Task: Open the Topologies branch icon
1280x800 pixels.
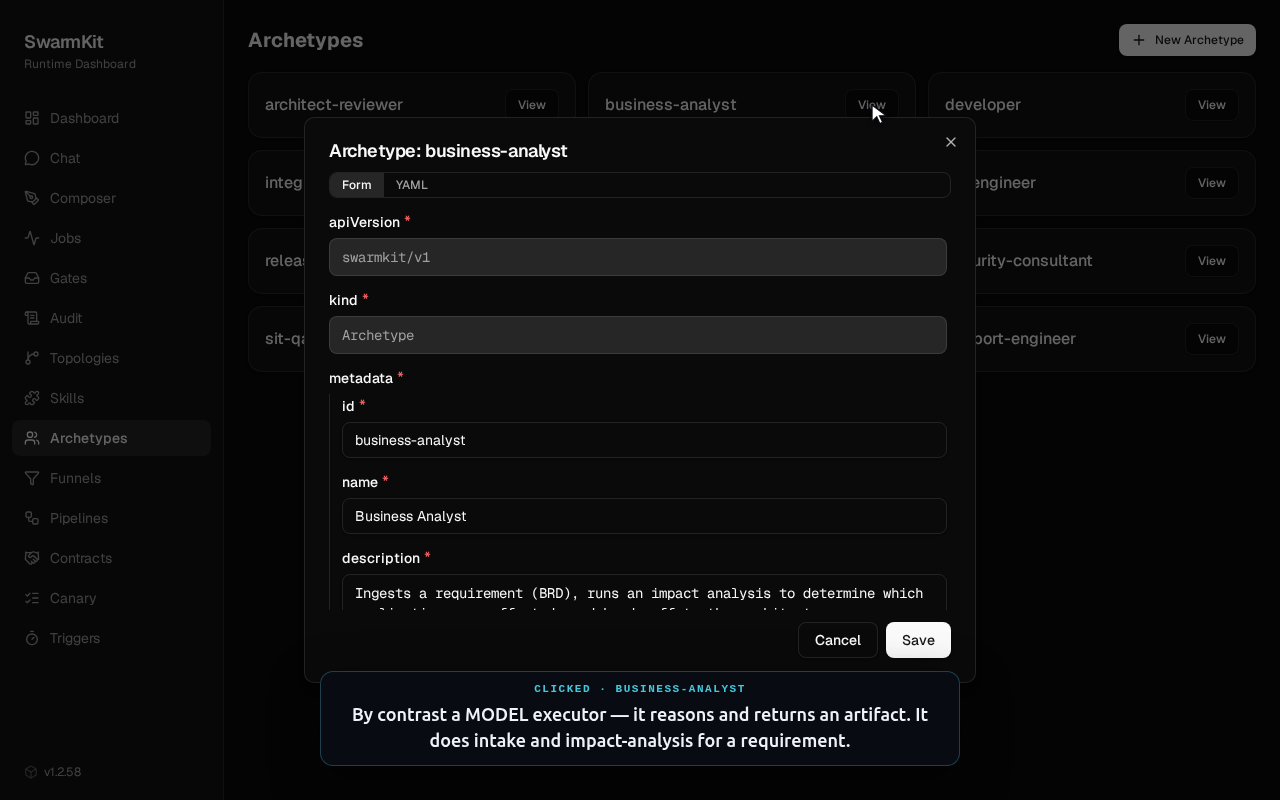Action: pyautogui.click(x=32, y=358)
